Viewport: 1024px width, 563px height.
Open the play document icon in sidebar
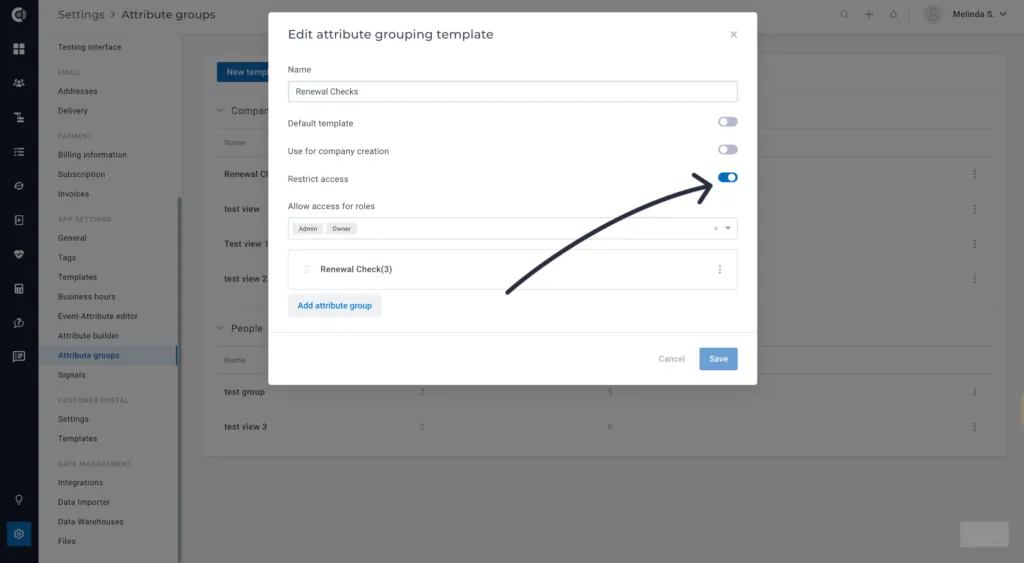click(19, 220)
